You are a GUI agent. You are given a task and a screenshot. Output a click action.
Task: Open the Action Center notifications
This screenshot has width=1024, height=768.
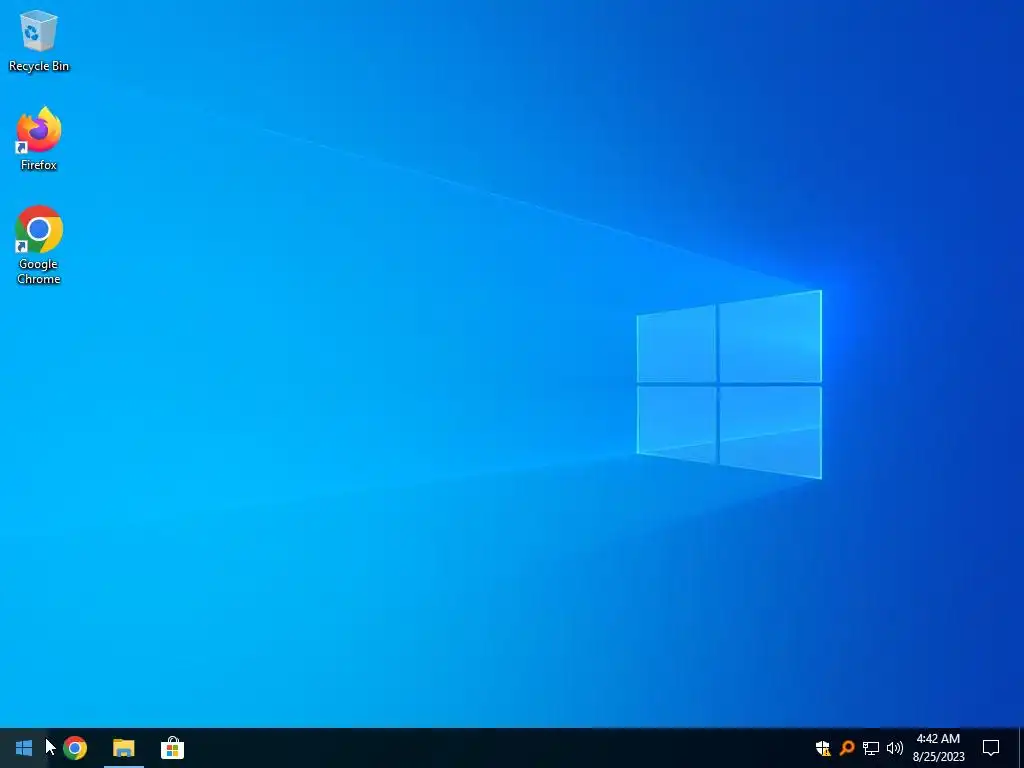(x=991, y=748)
